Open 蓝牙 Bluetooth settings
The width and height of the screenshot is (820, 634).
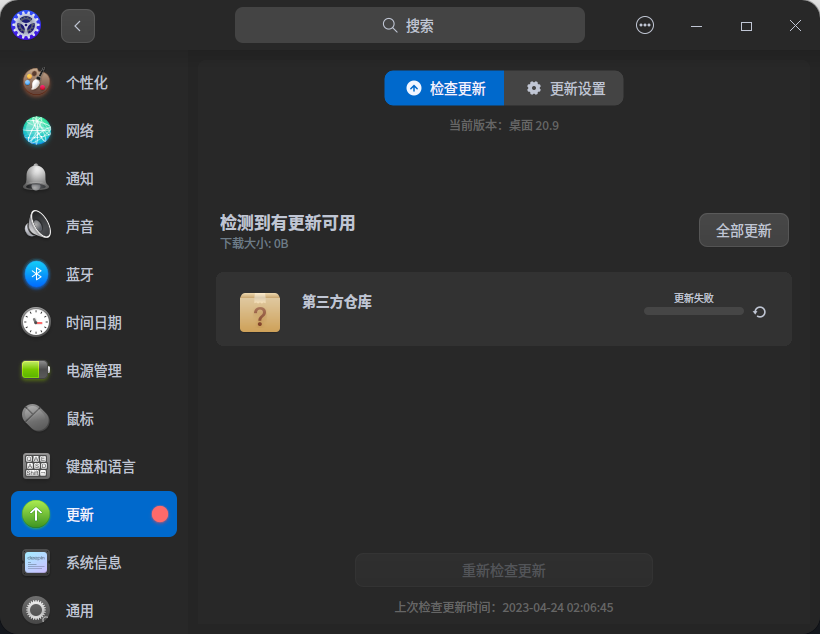93,274
